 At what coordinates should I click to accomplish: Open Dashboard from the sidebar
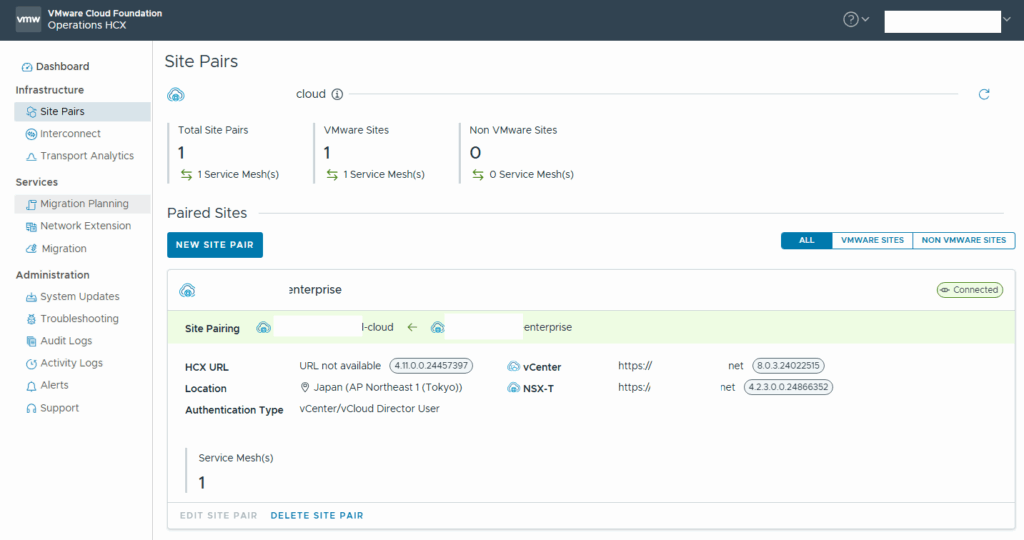[63, 67]
